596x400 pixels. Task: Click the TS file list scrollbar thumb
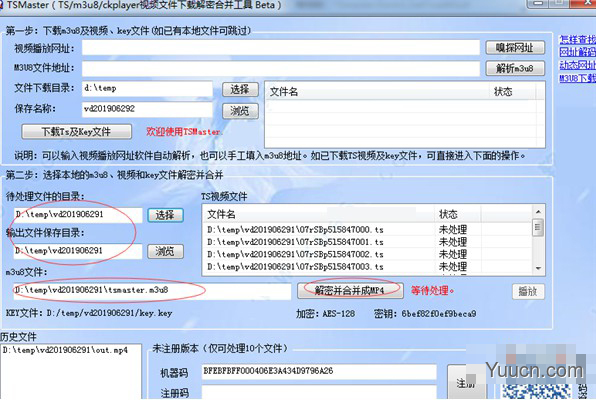click(x=538, y=227)
